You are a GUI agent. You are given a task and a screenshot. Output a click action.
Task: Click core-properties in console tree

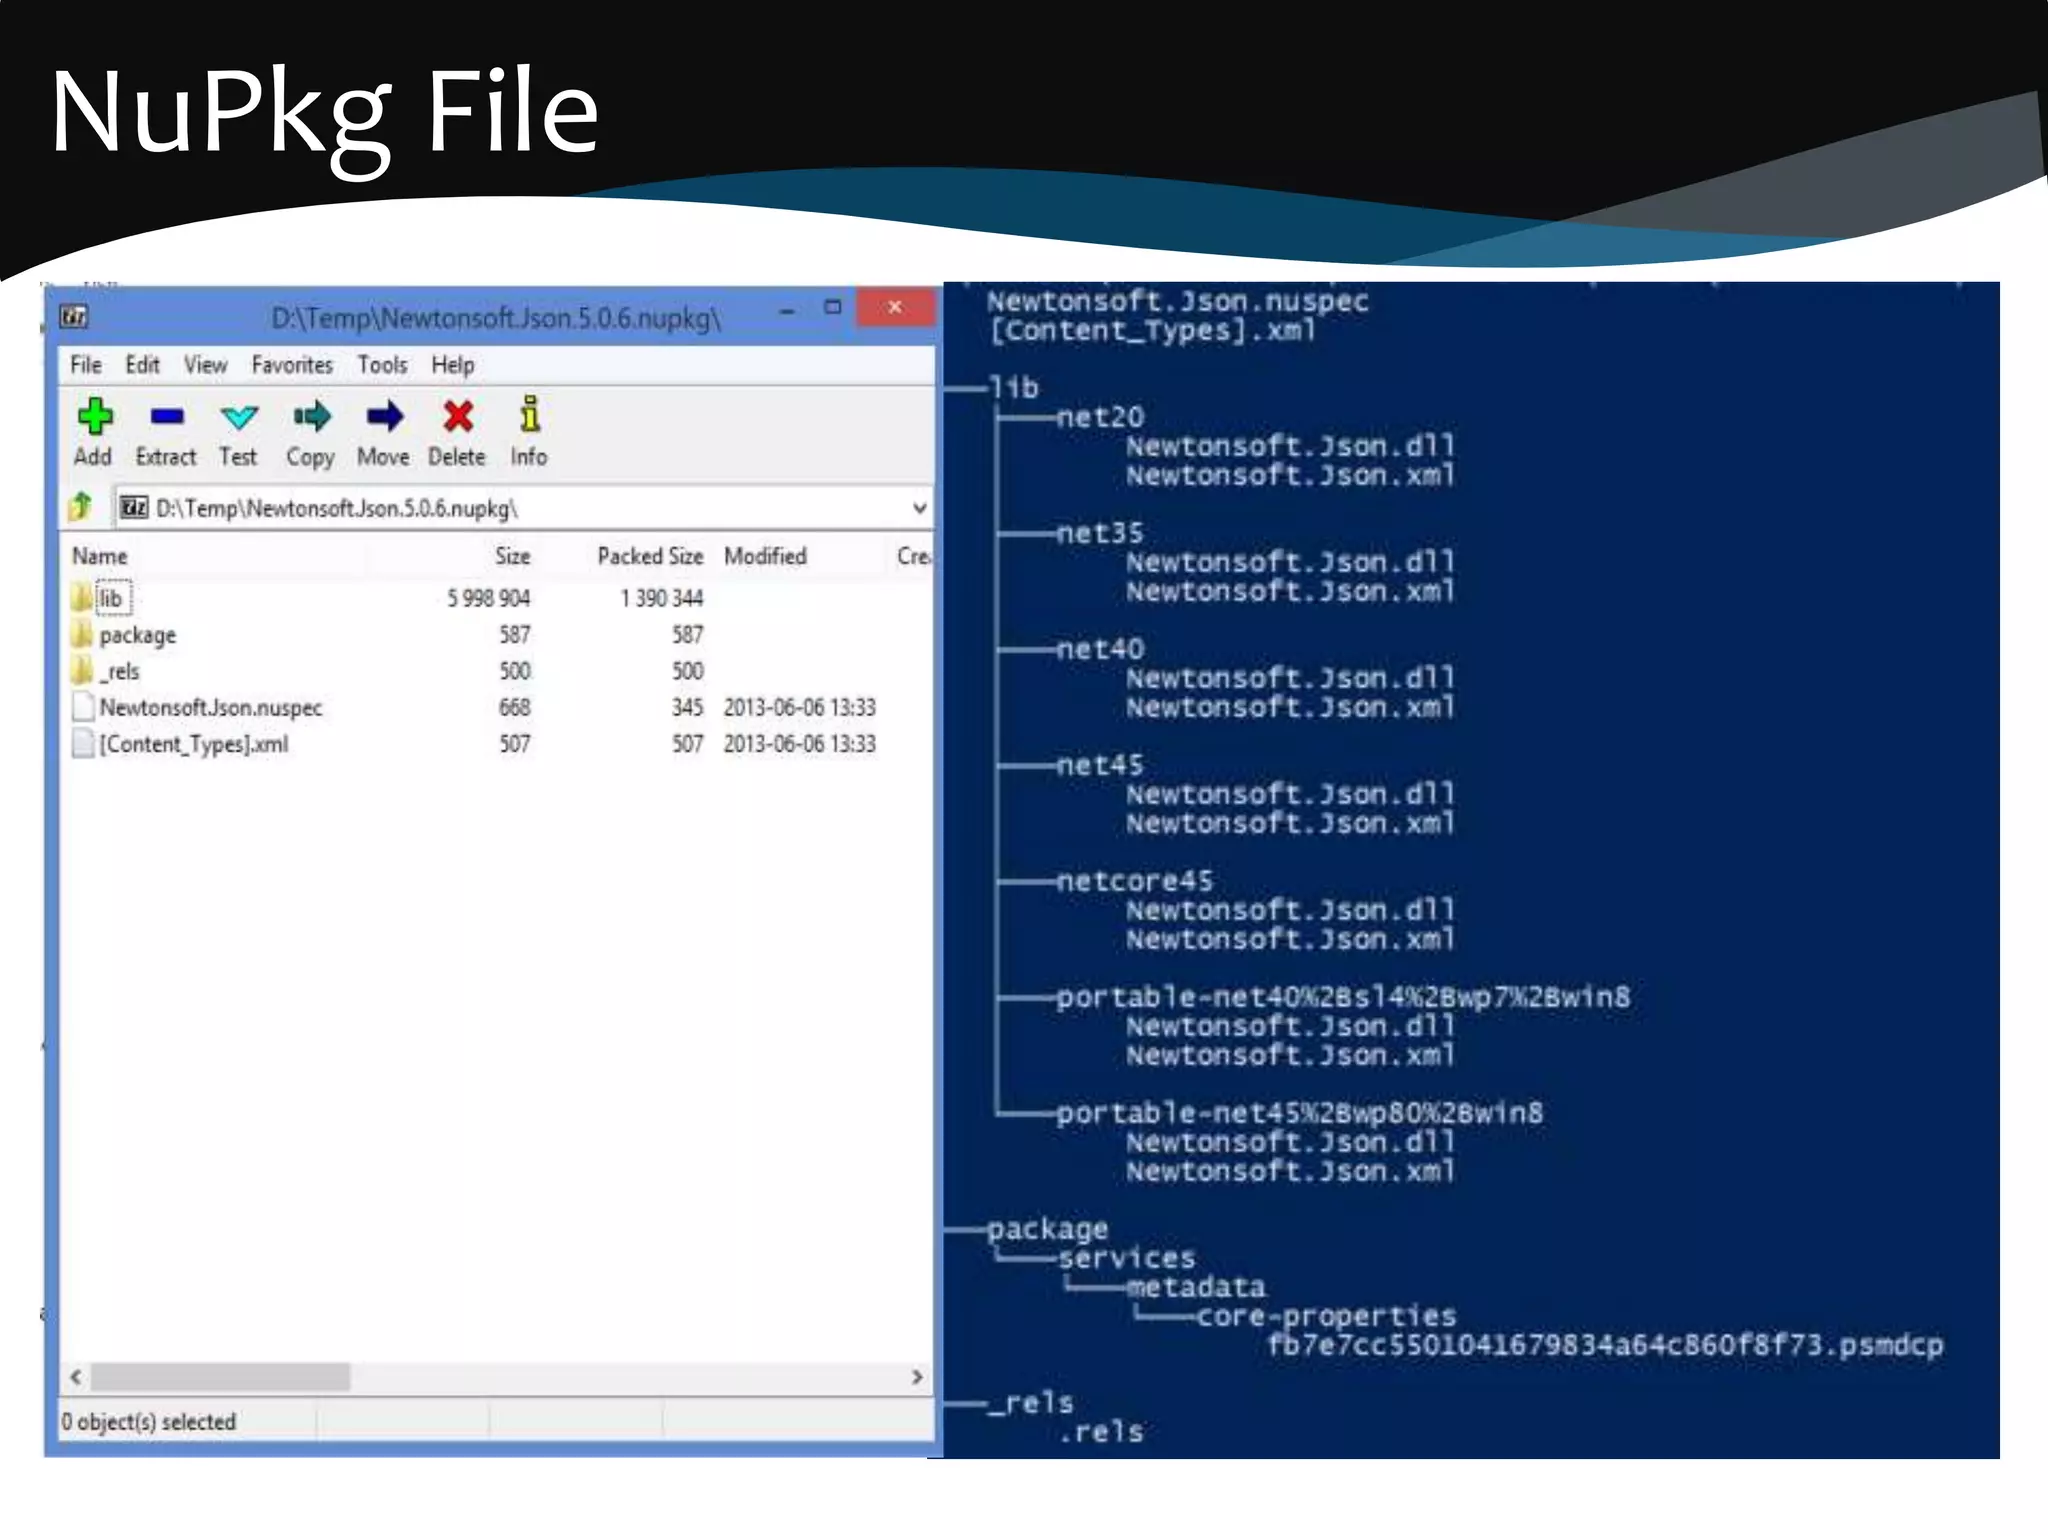1327,1316
